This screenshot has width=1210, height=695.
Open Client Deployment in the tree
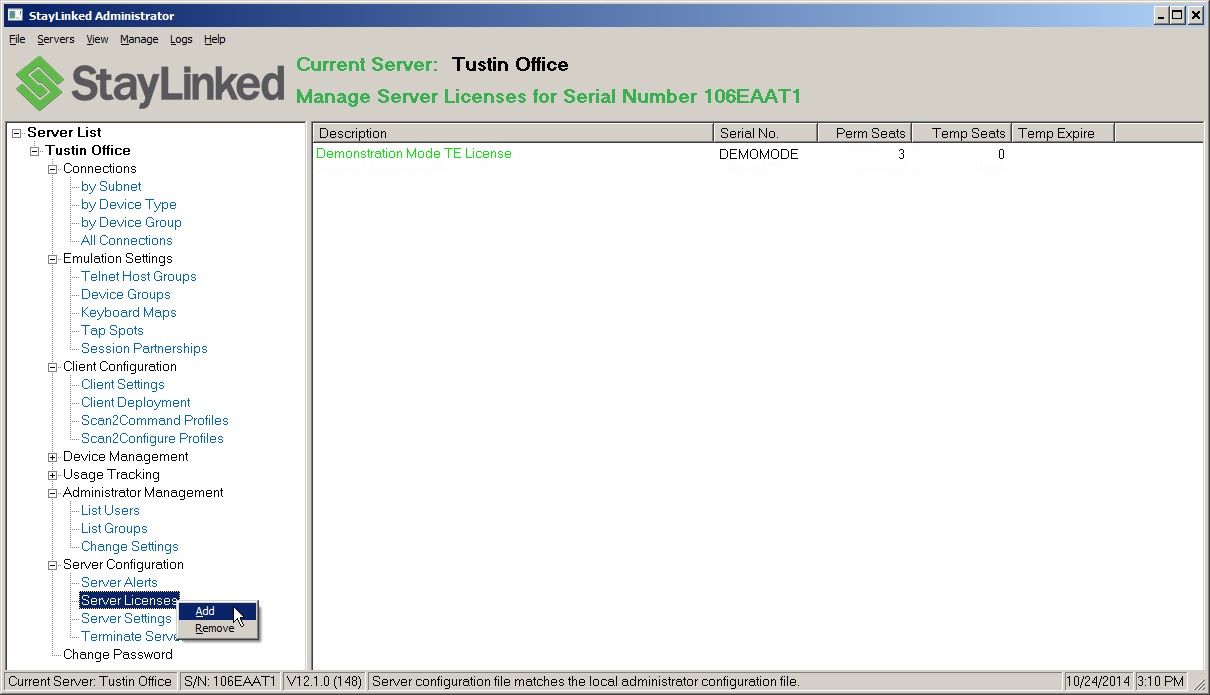pos(134,402)
